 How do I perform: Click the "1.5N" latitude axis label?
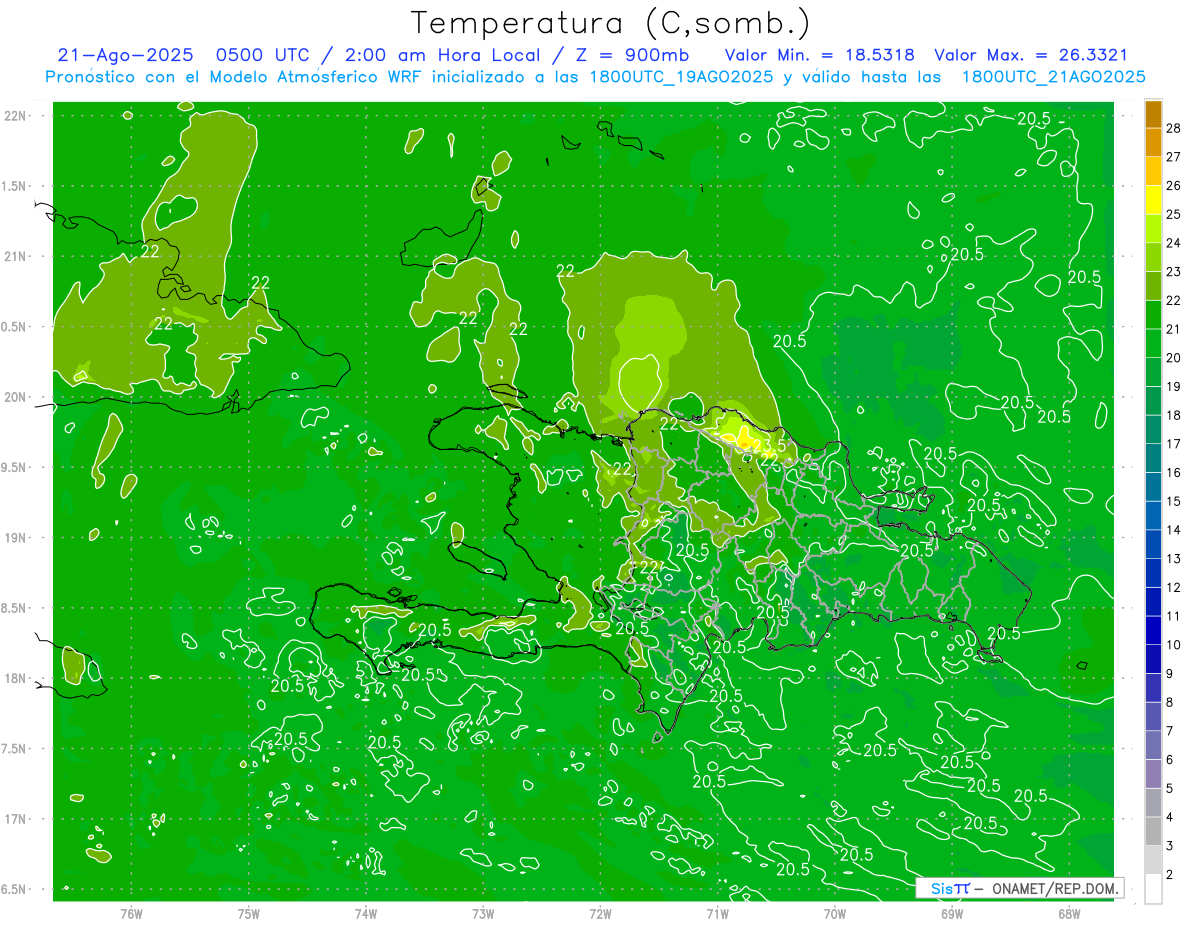click(x=15, y=186)
